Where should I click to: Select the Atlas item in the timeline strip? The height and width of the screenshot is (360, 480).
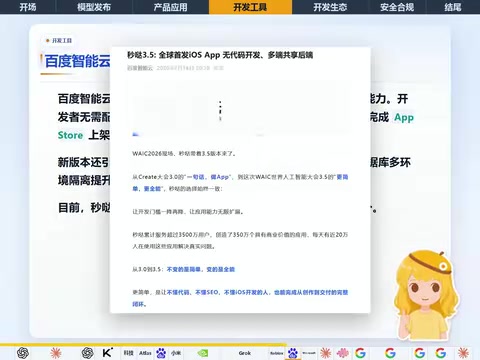click(x=145, y=353)
